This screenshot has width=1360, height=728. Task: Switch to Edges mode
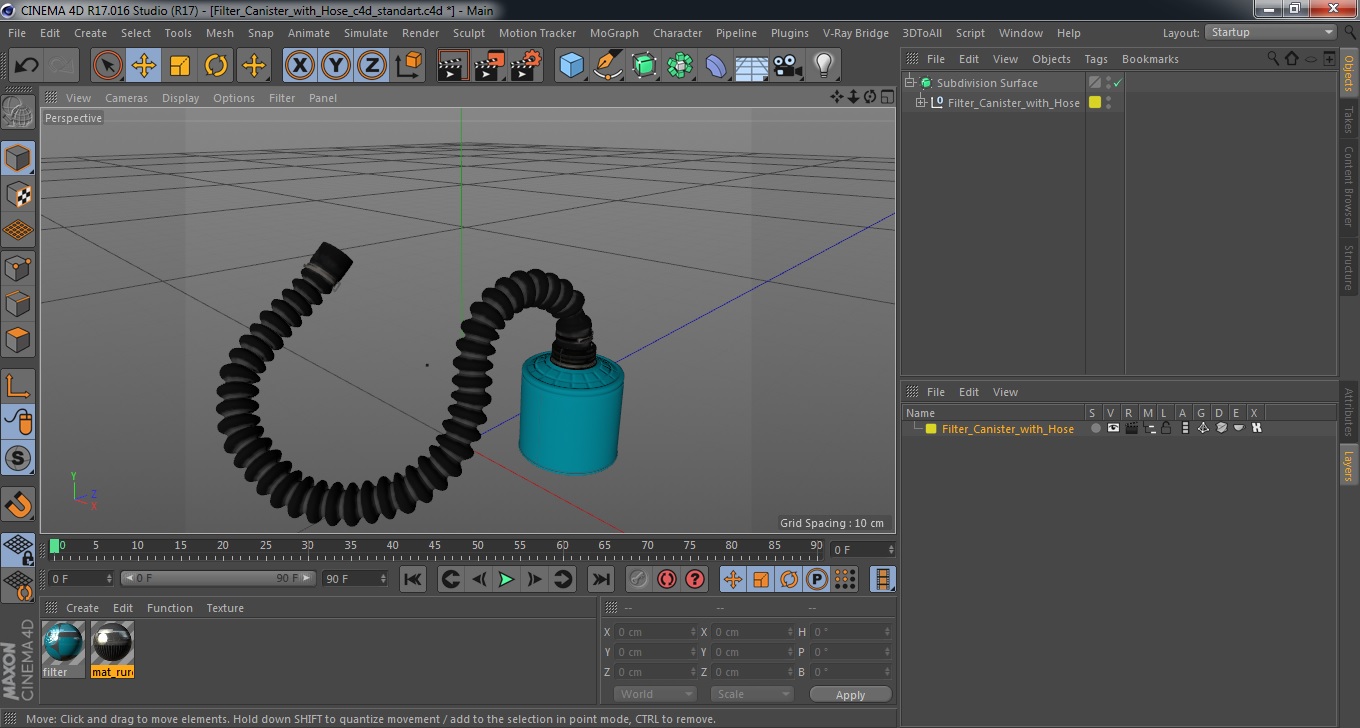[18, 303]
